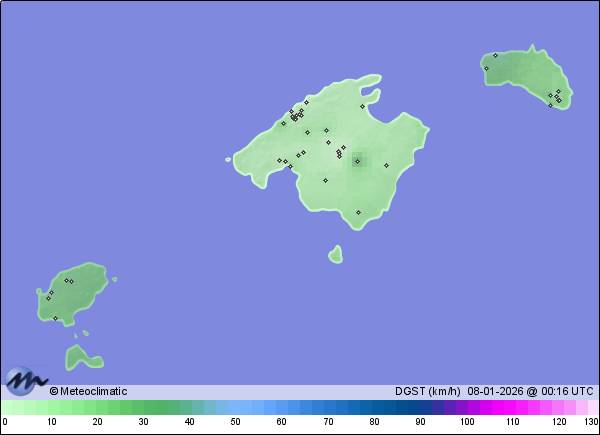The image size is (600, 435).
Task: Click the green swatch above the 20 label
Action: click(x=98, y=407)
